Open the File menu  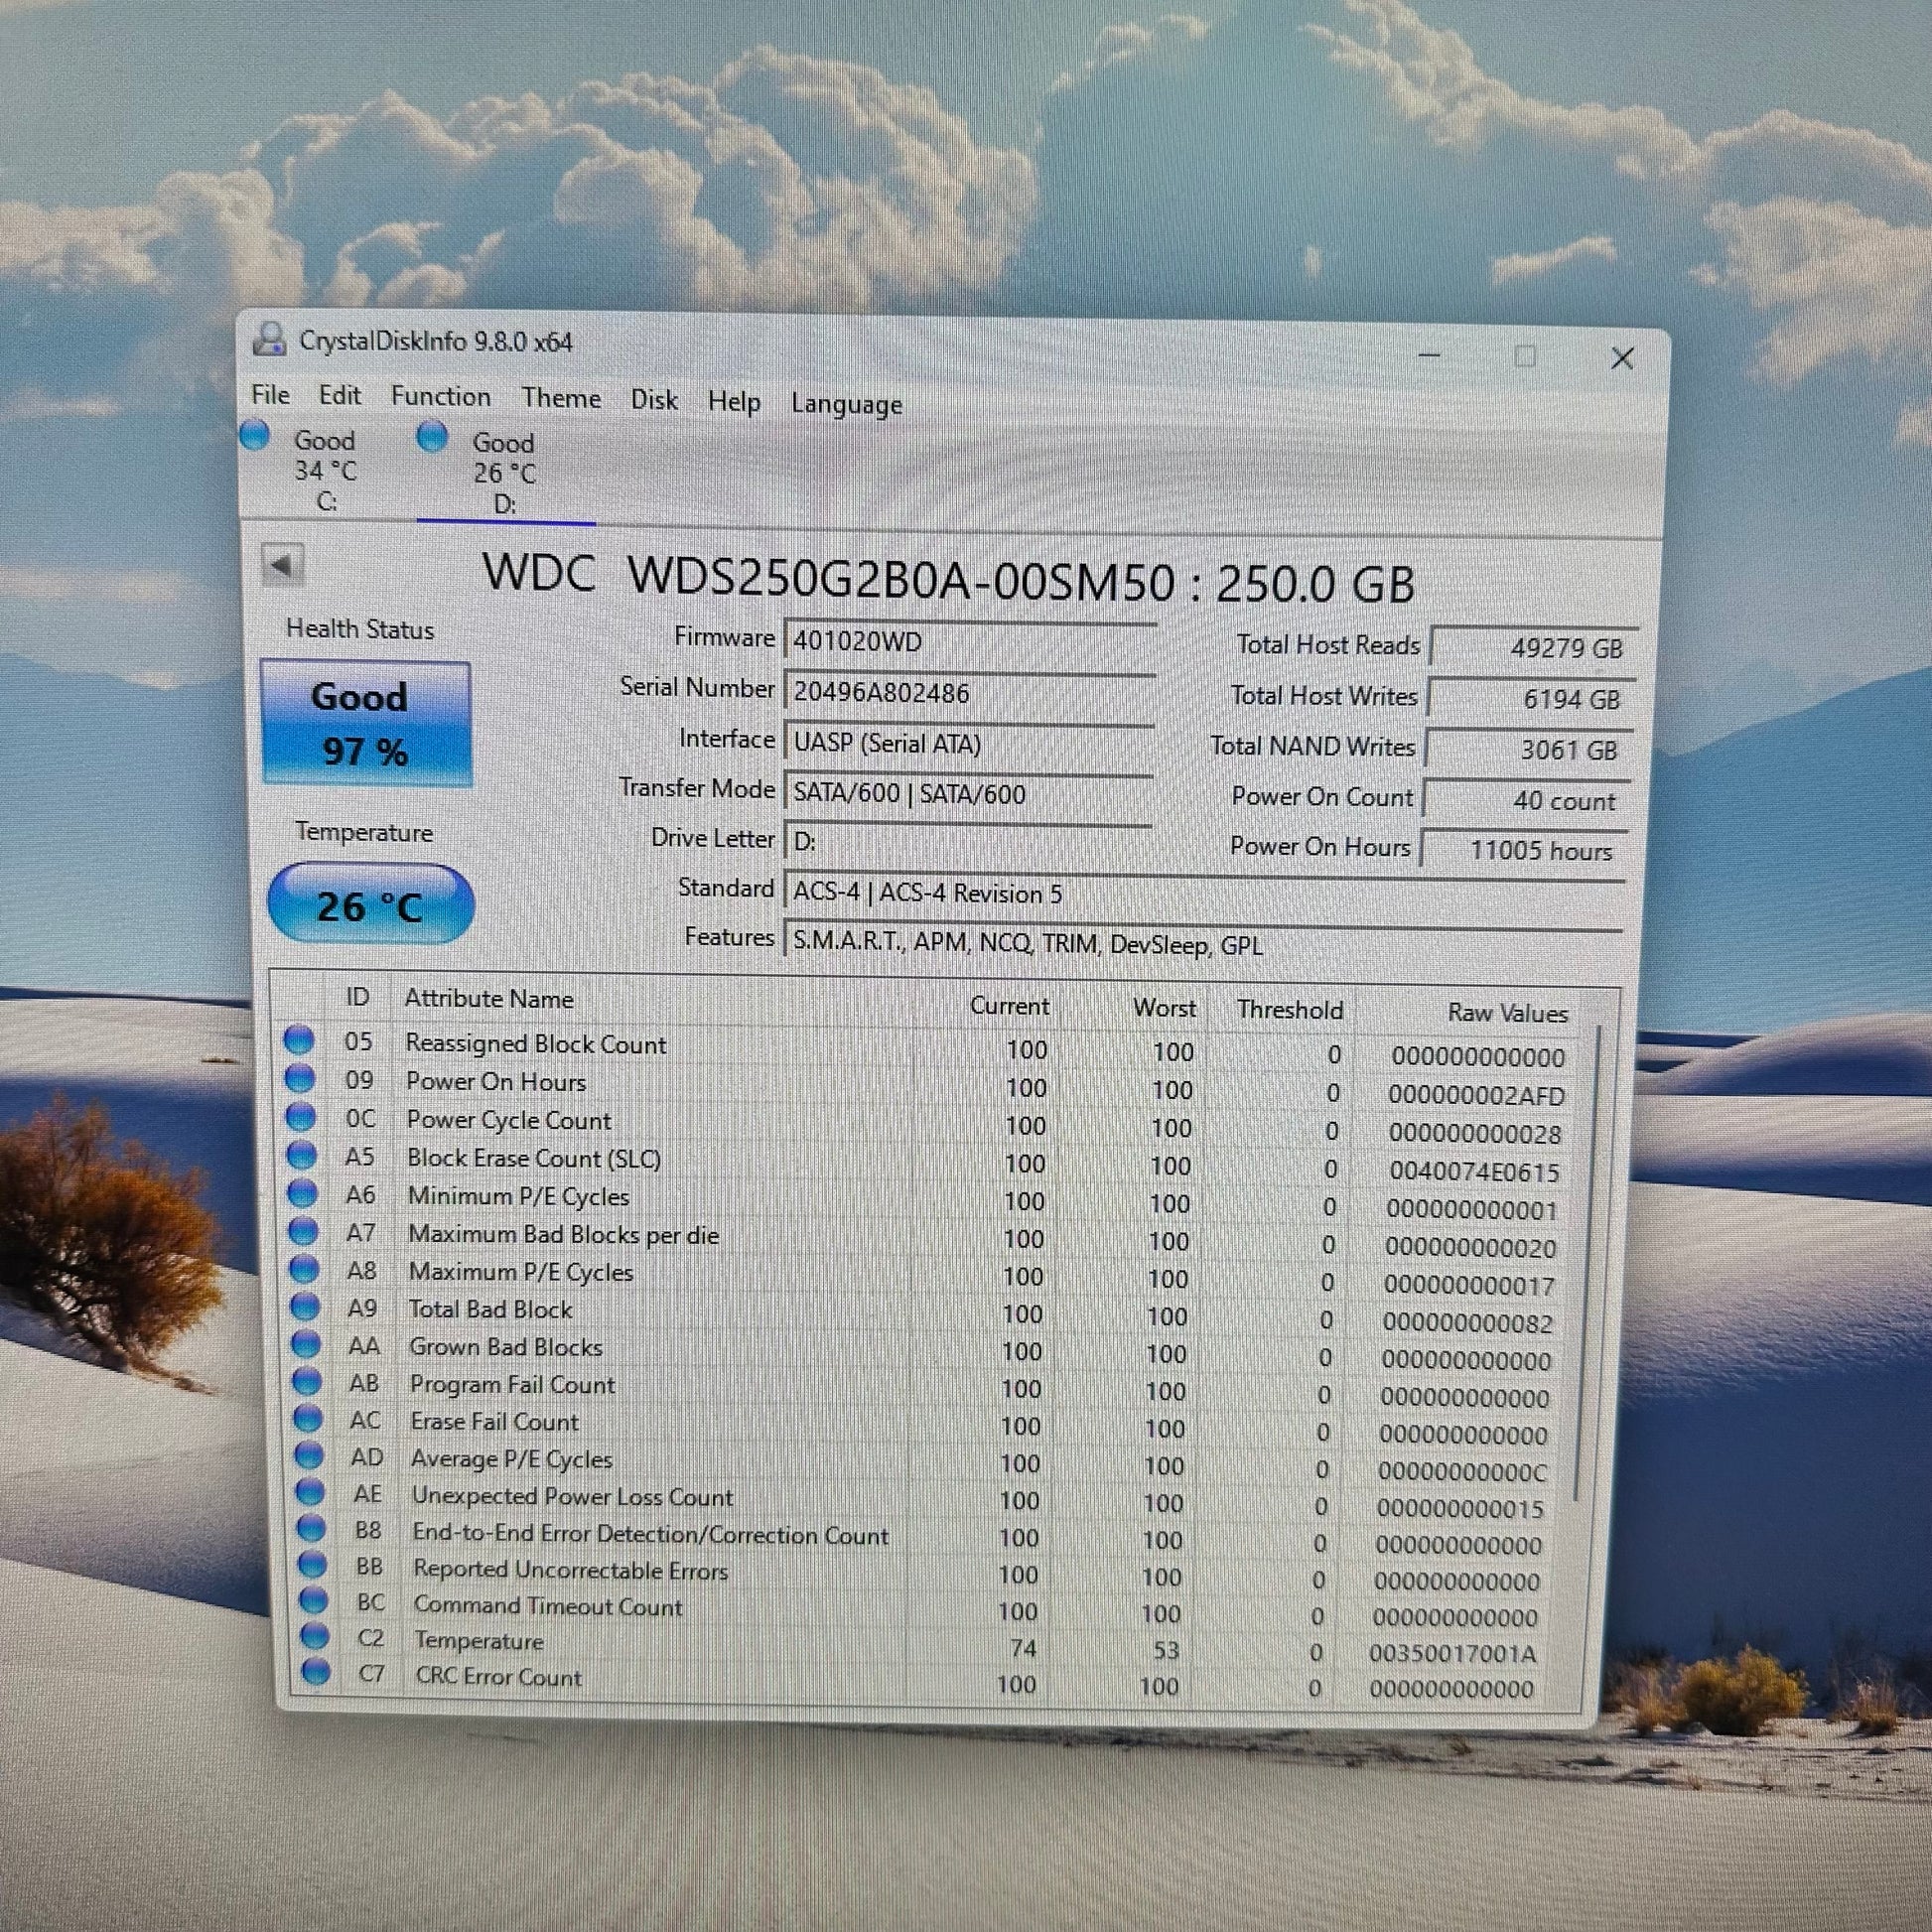tap(270, 395)
